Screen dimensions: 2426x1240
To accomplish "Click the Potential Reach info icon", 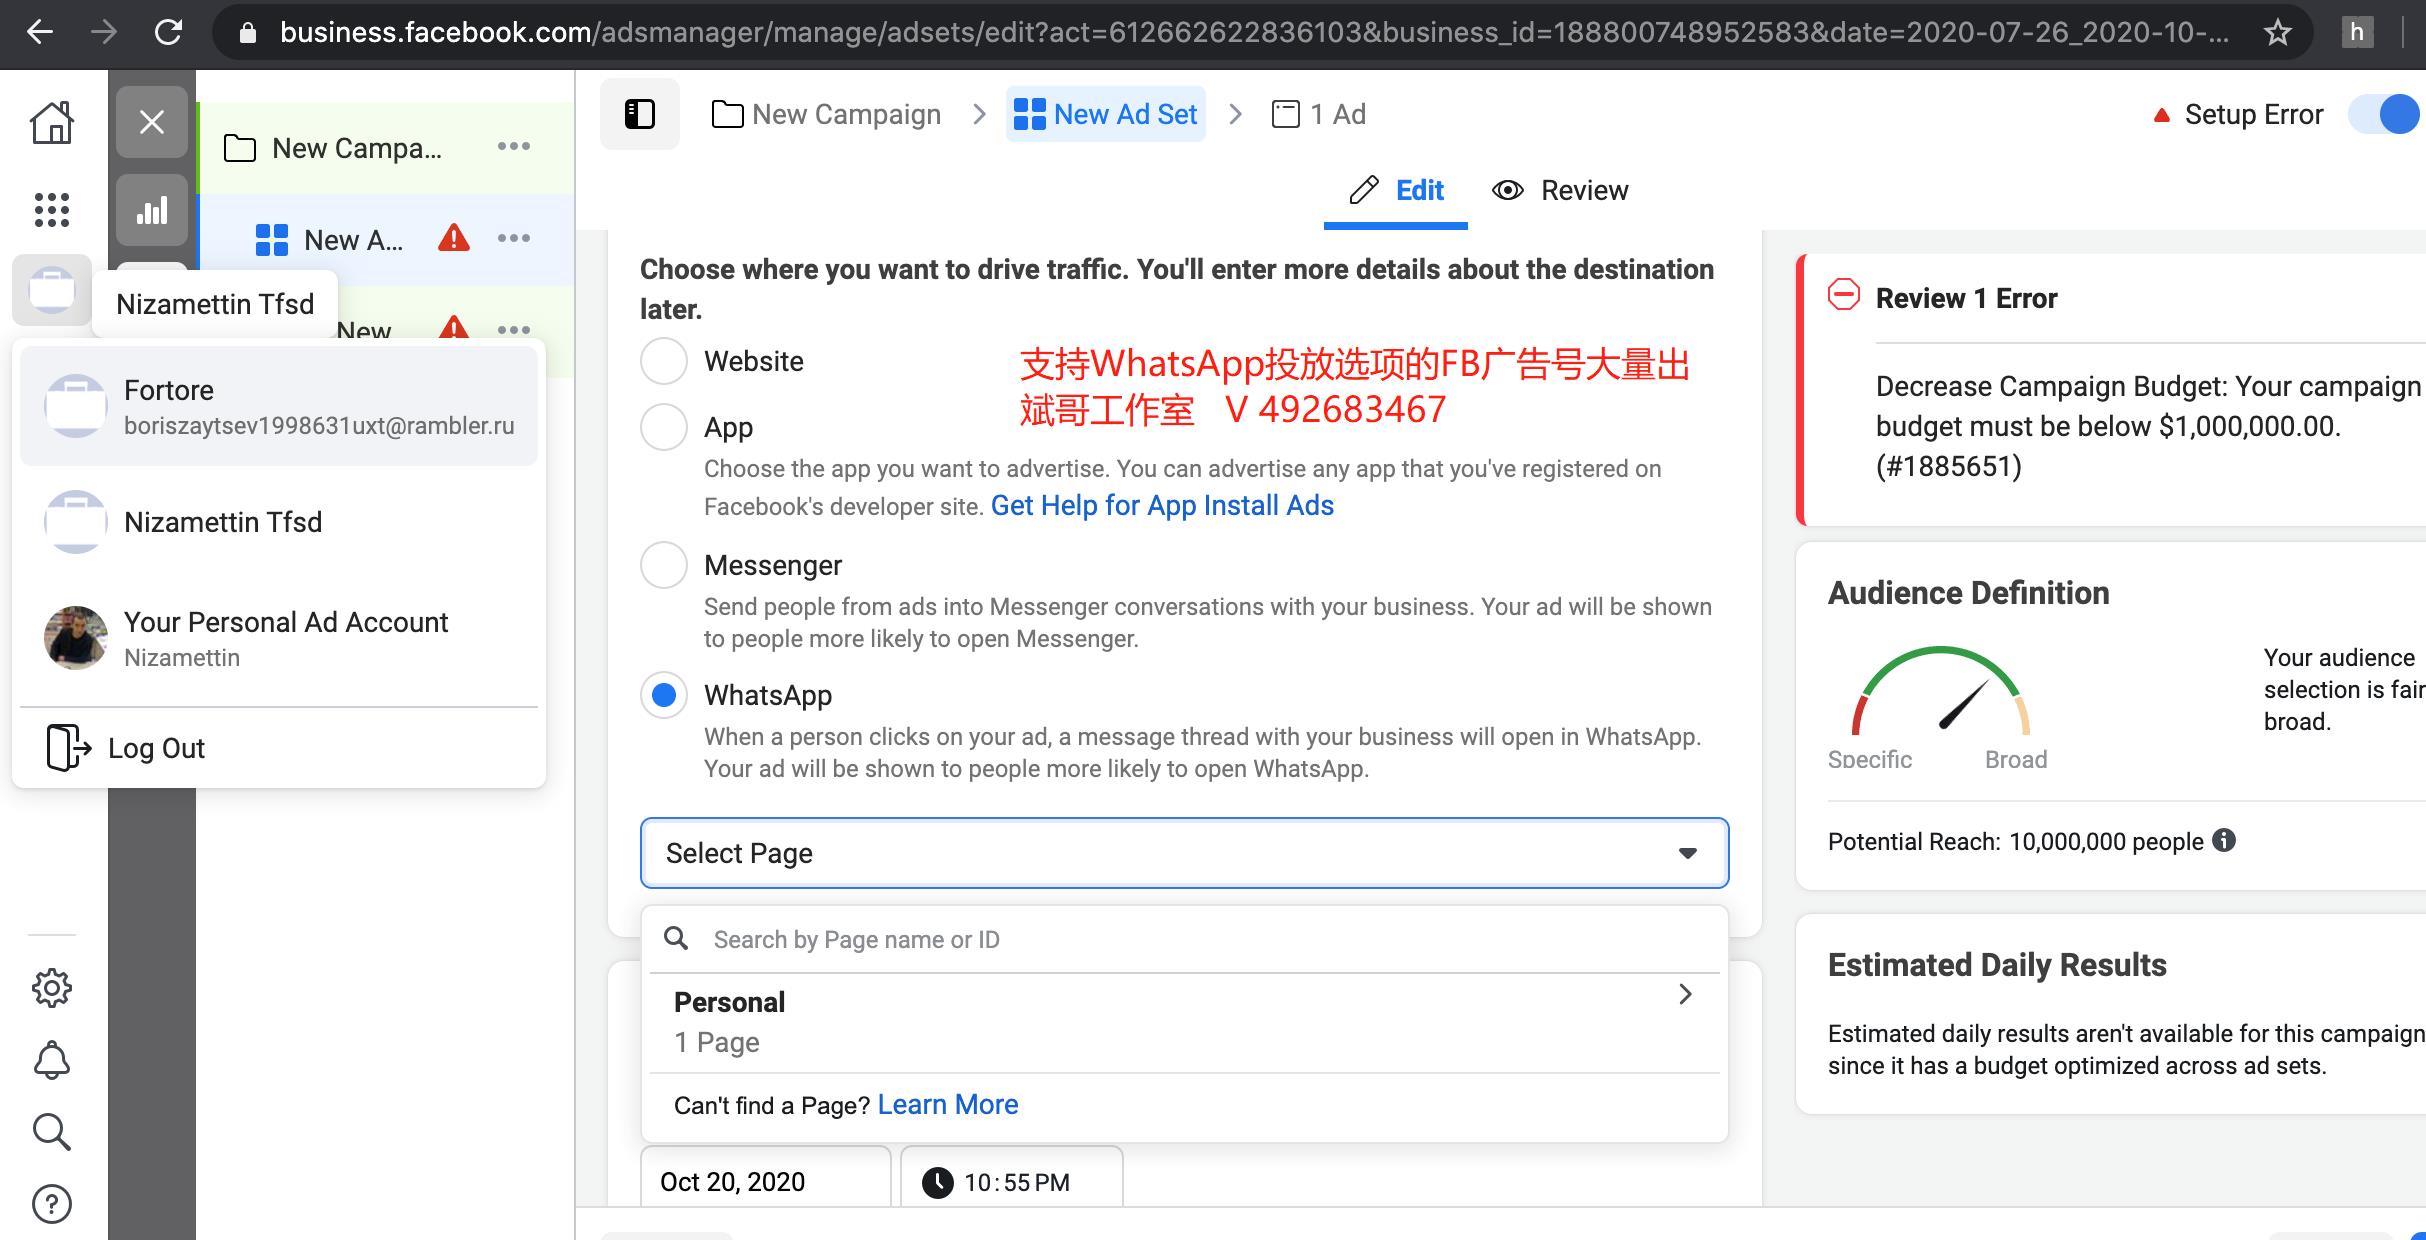I will [2224, 840].
